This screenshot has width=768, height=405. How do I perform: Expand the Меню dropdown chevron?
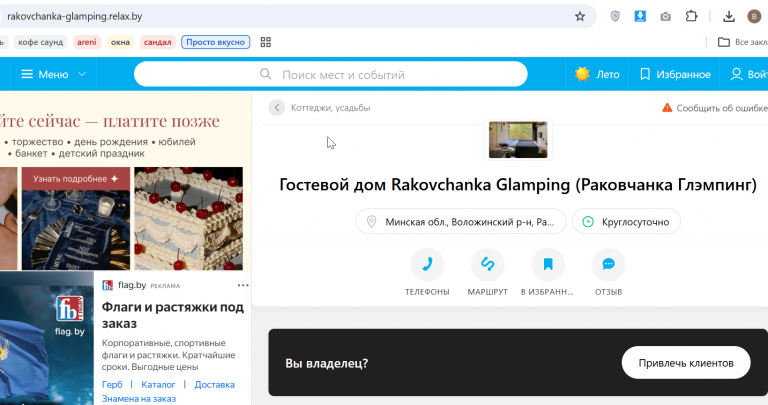click(82, 74)
